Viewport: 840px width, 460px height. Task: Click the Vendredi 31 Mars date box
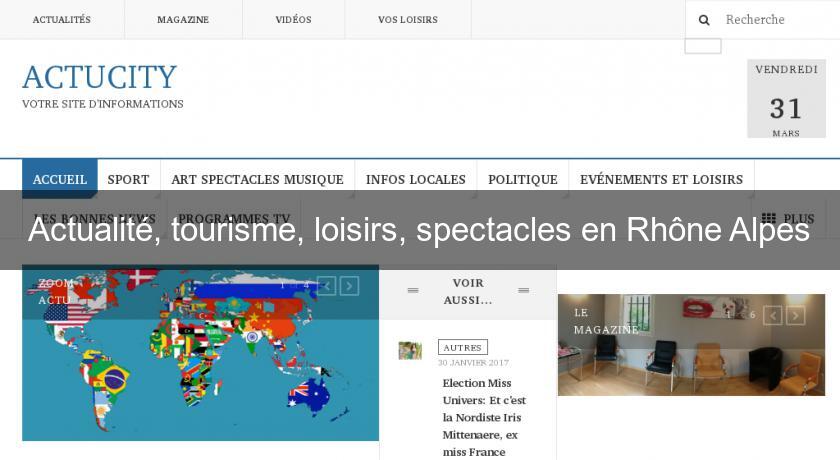[x=786, y=99]
